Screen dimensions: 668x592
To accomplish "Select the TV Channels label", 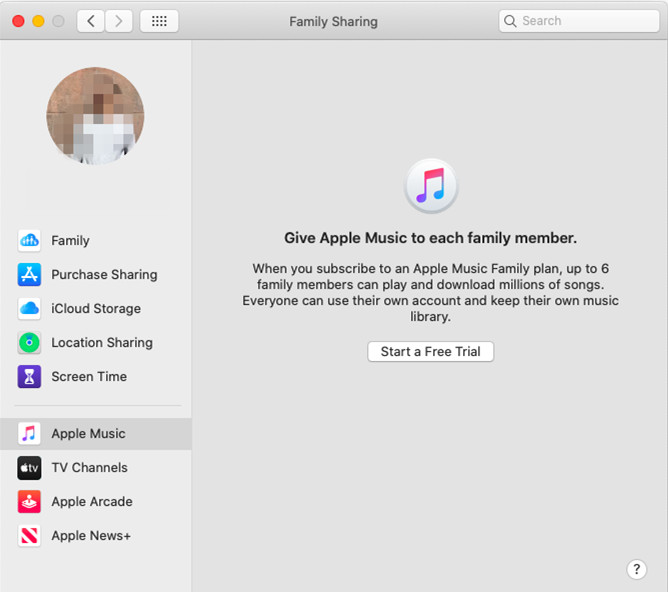I will (x=89, y=468).
